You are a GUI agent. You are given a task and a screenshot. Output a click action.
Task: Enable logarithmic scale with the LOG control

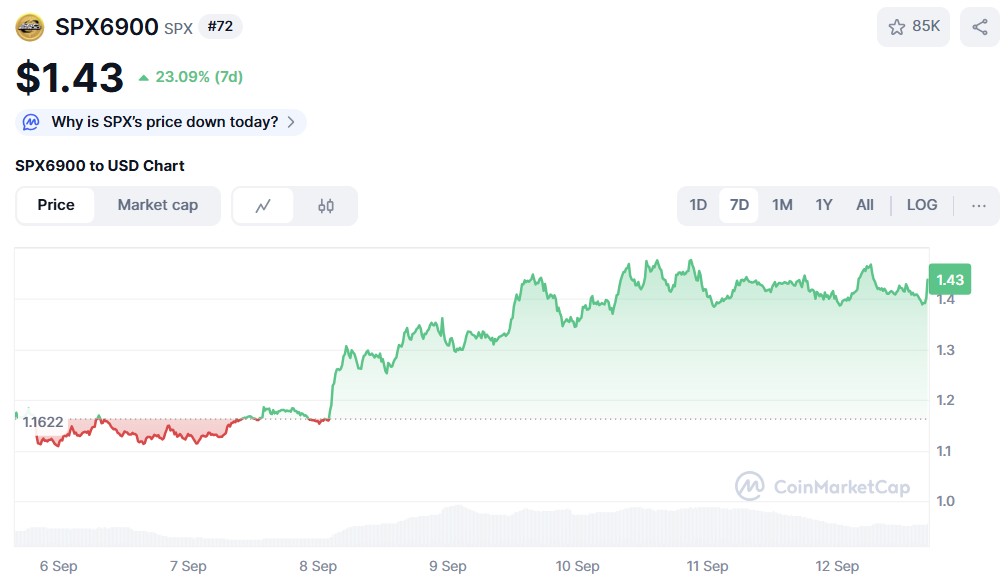(x=921, y=205)
